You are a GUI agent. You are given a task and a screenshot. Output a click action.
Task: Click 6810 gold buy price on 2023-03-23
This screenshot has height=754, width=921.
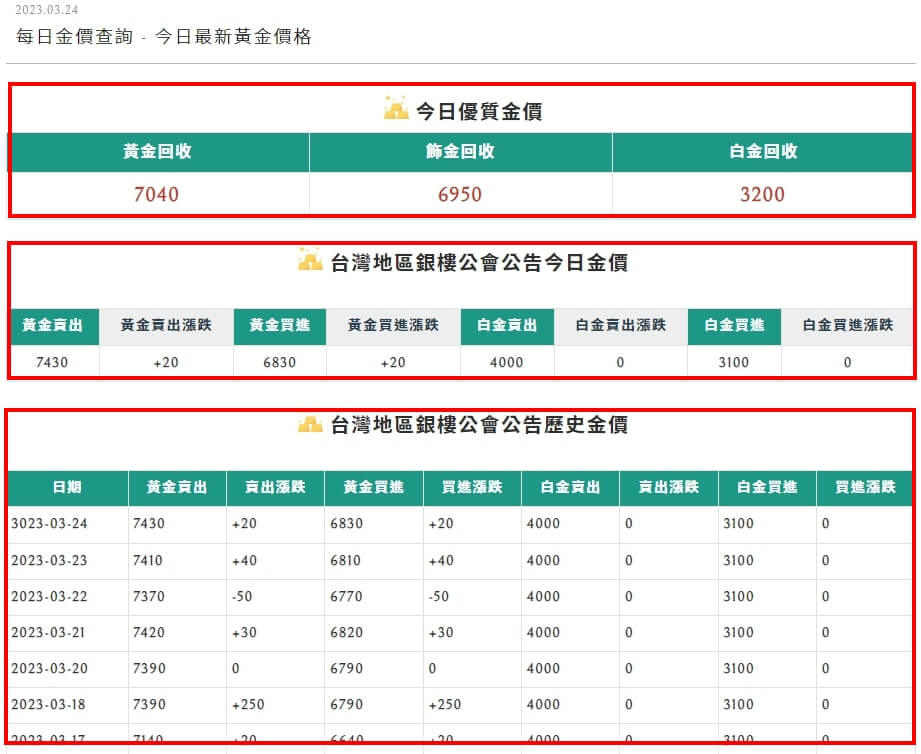coord(345,560)
